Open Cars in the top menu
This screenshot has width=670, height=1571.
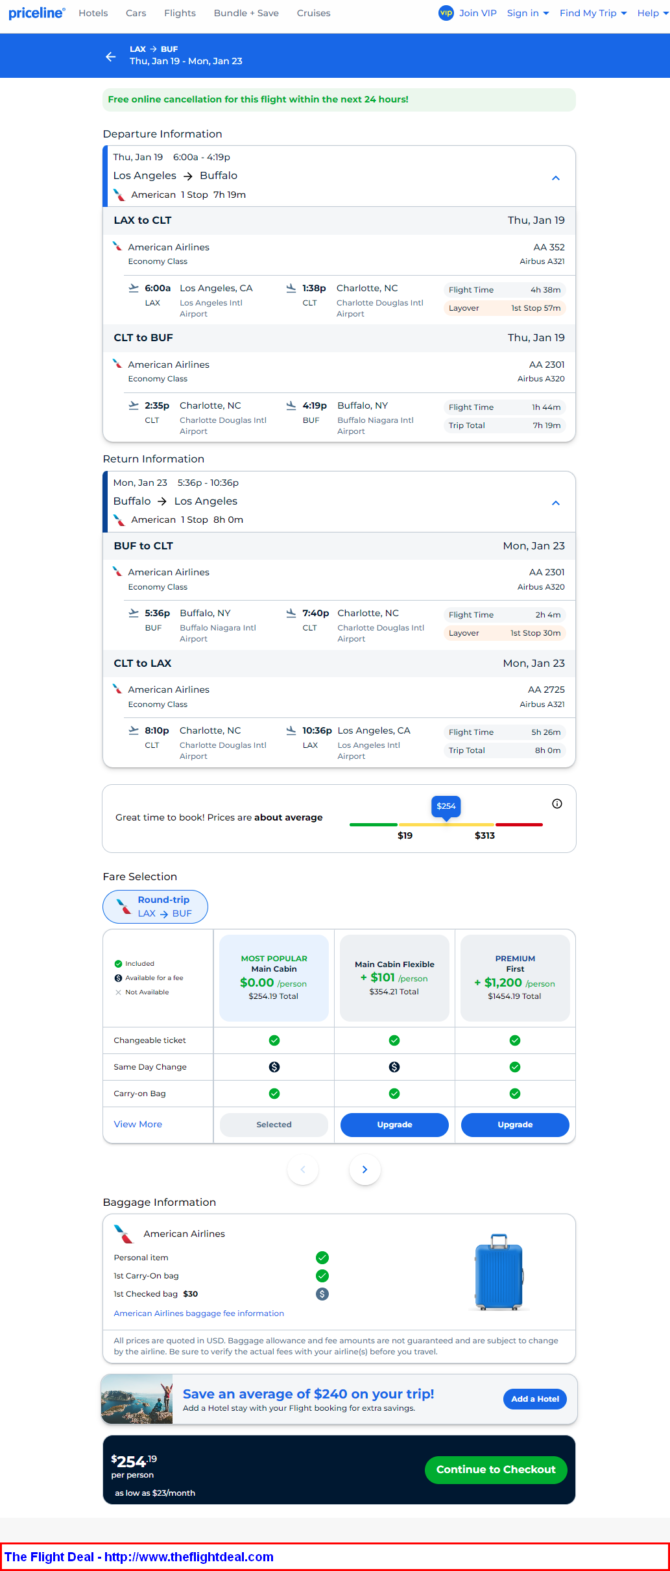pos(136,13)
